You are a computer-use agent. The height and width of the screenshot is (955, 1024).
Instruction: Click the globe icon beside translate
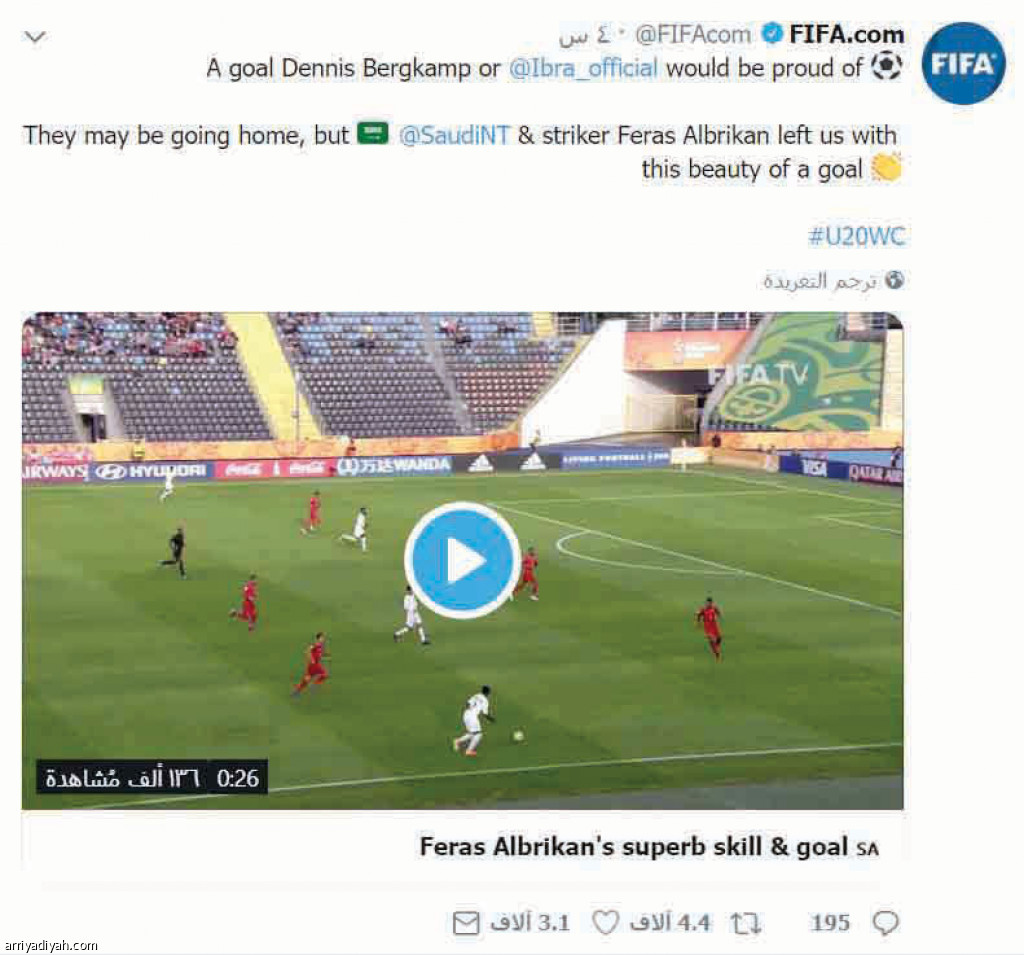click(894, 280)
